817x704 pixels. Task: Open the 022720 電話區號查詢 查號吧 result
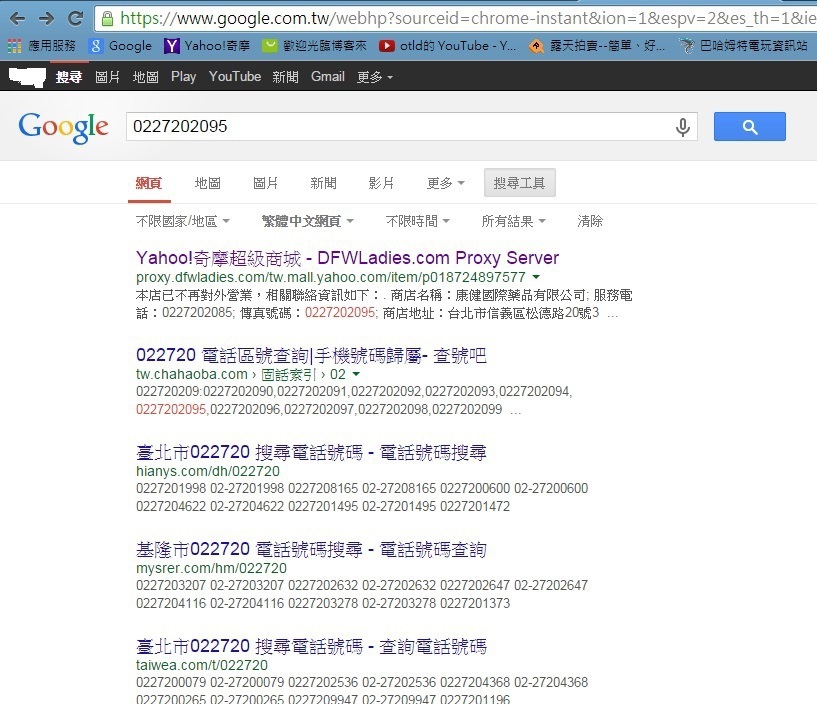coord(311,355)
